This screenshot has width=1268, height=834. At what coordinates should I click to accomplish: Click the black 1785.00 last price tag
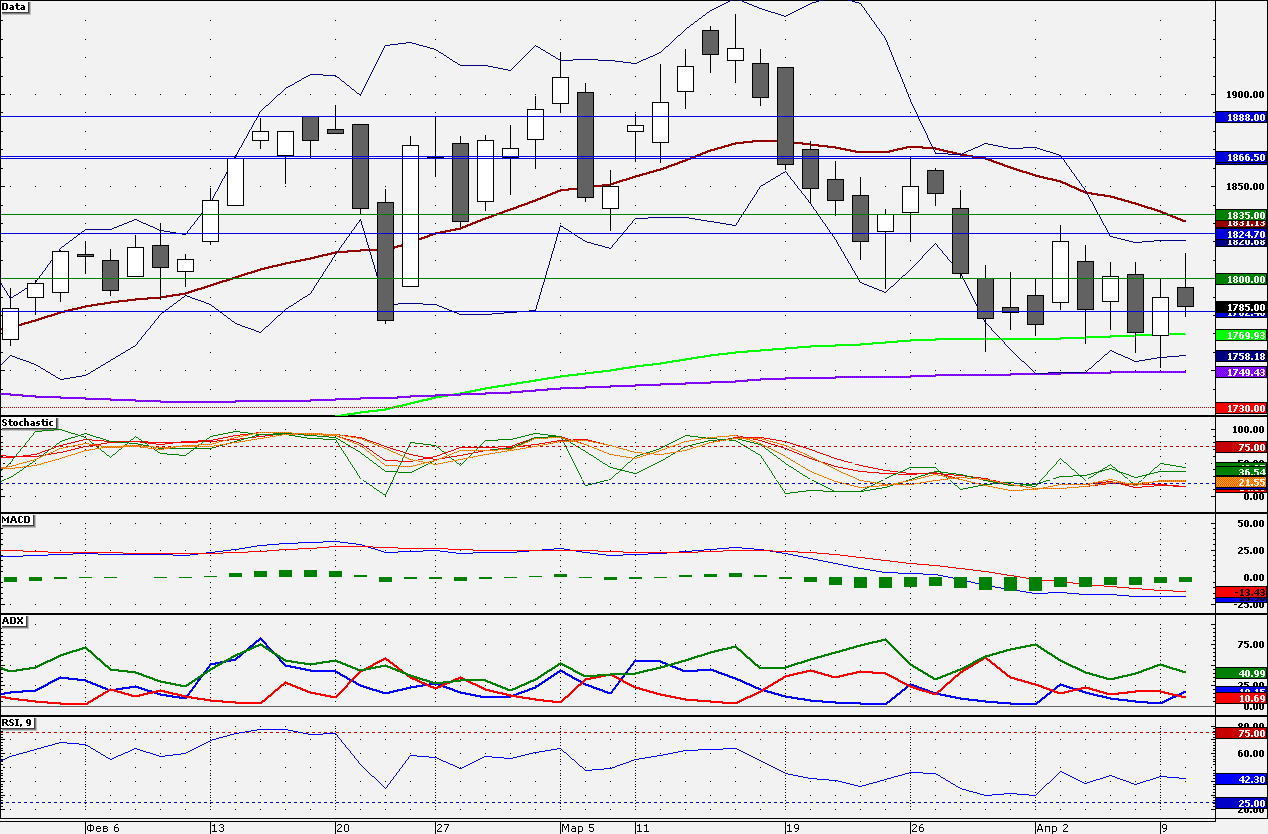click(x=1241, y=307)
